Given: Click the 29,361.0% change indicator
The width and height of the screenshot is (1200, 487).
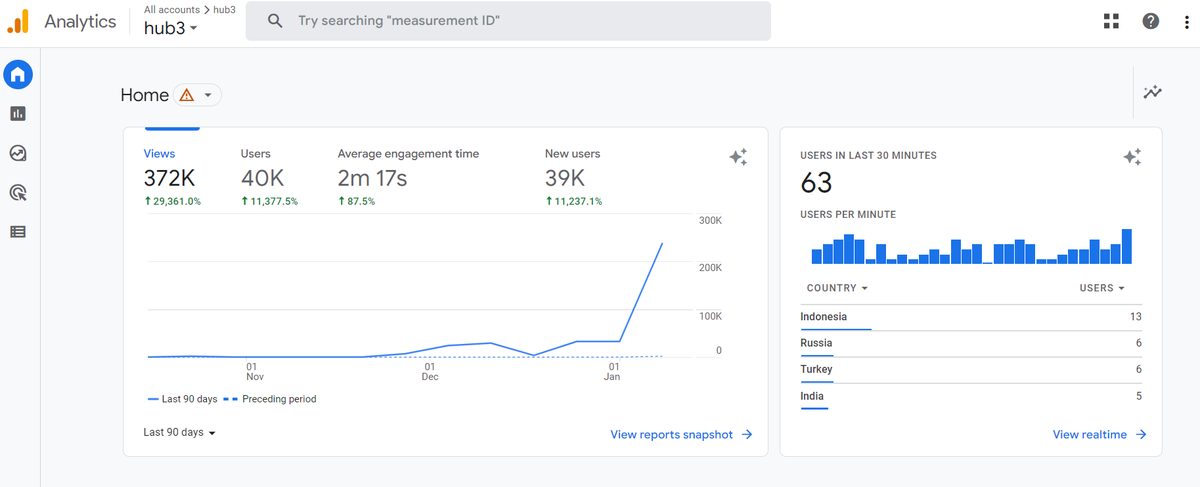Looking at the screenshot, I should (x=172, y=202).
